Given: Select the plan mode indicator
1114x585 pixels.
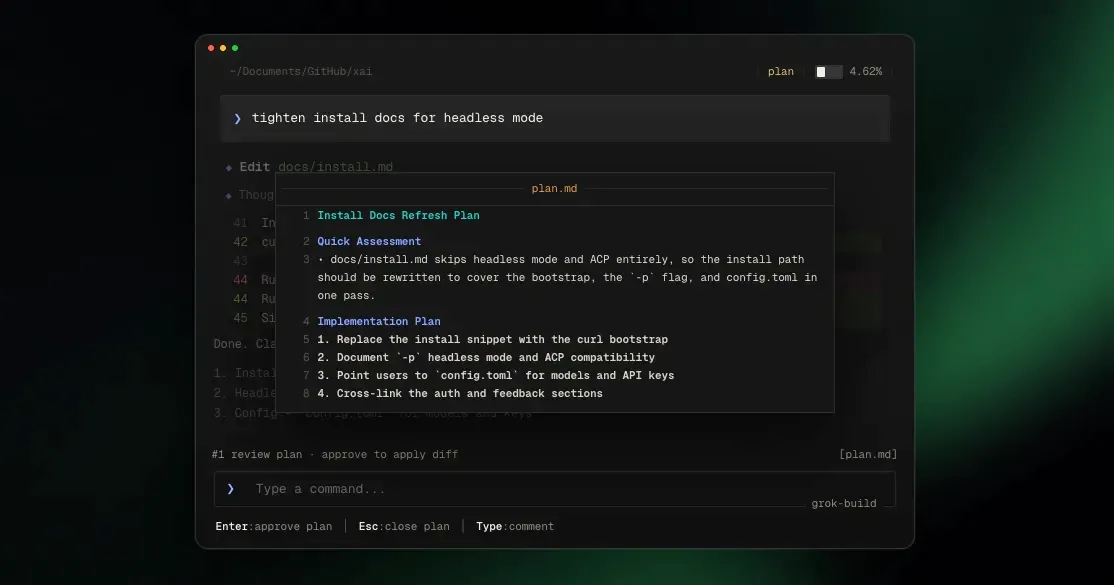Looking at the screenshot, I should pyautogui.click(x=780, y=72).
